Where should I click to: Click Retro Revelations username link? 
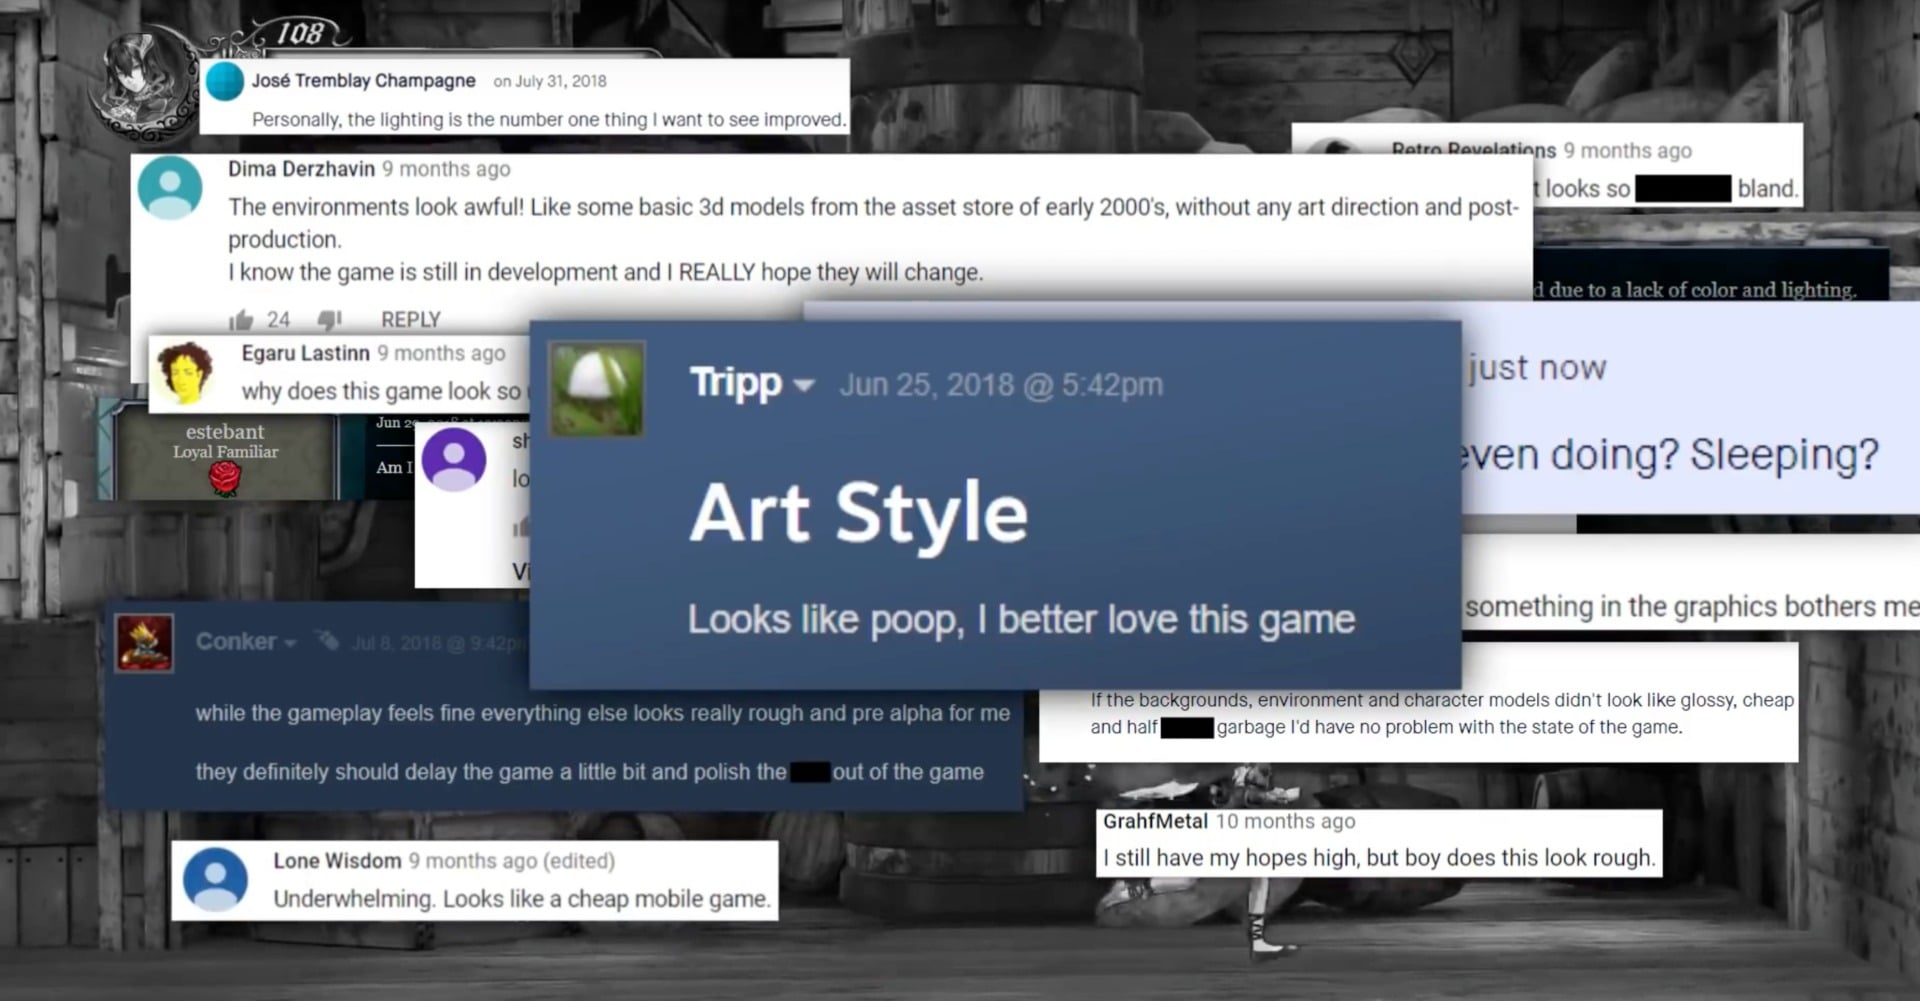pyautogui.click(x=1470, y=150)
